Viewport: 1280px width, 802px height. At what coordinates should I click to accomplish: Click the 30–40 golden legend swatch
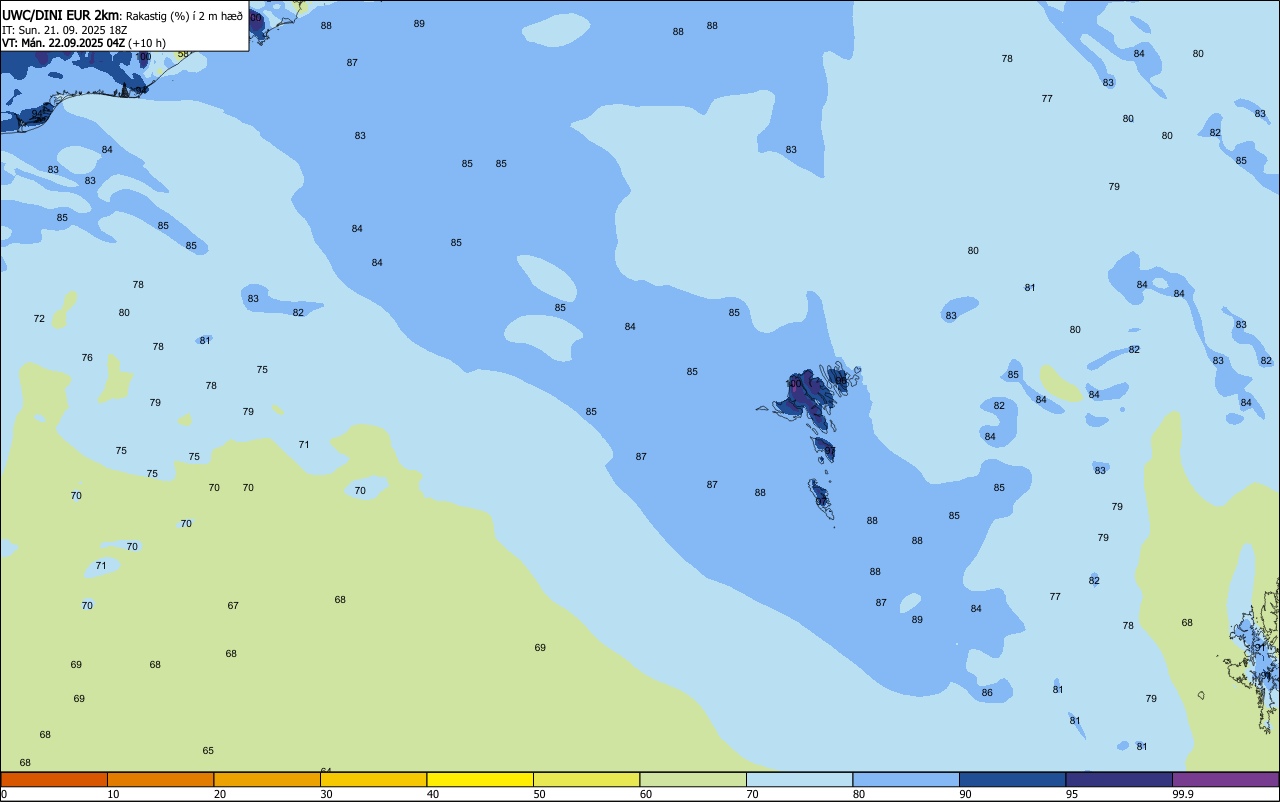(373, 779)
